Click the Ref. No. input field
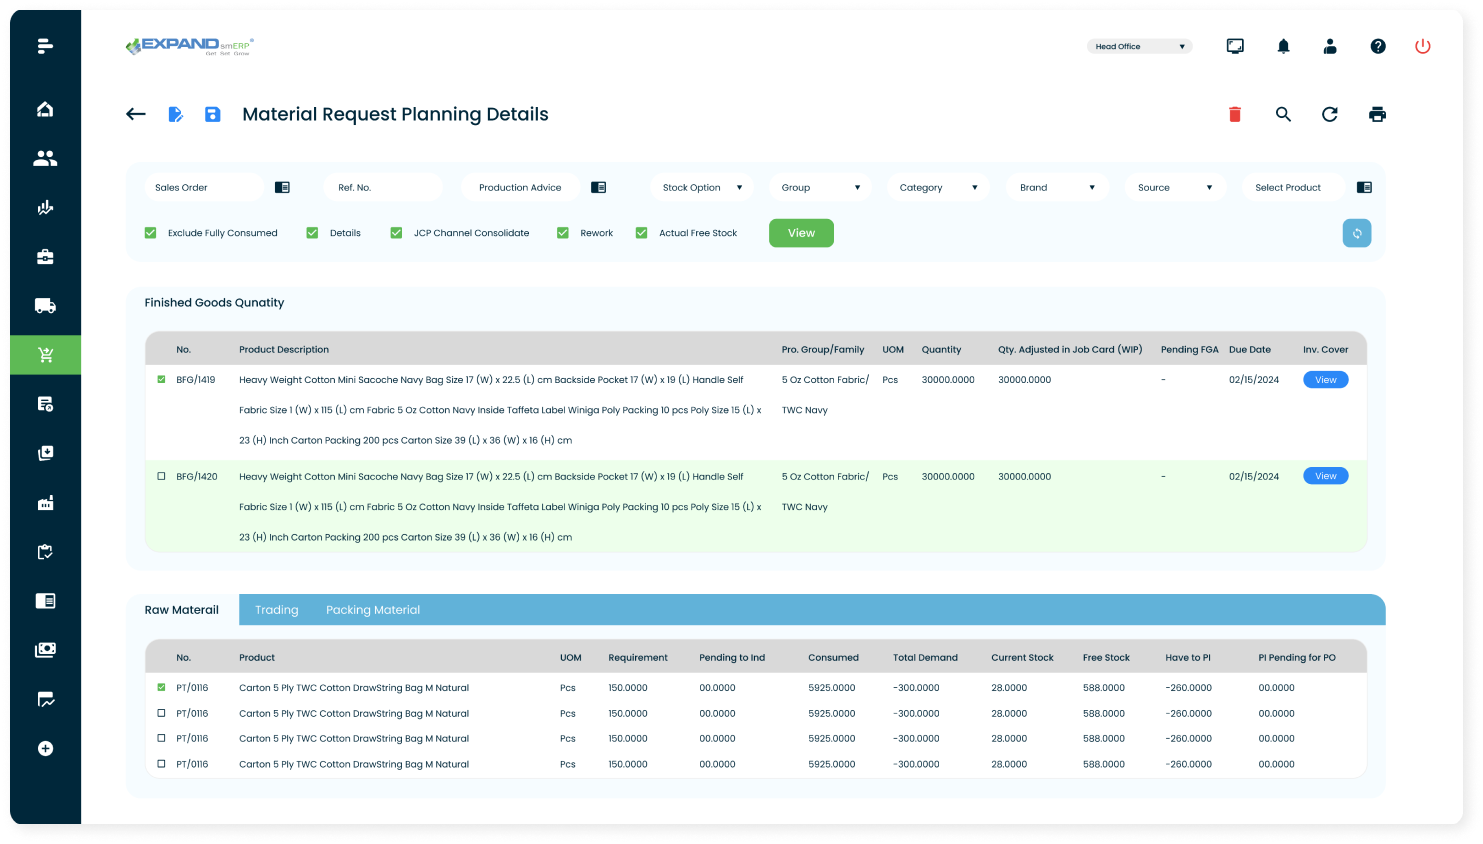Screen dimensions: 1483x844 (x=382, y=188)
